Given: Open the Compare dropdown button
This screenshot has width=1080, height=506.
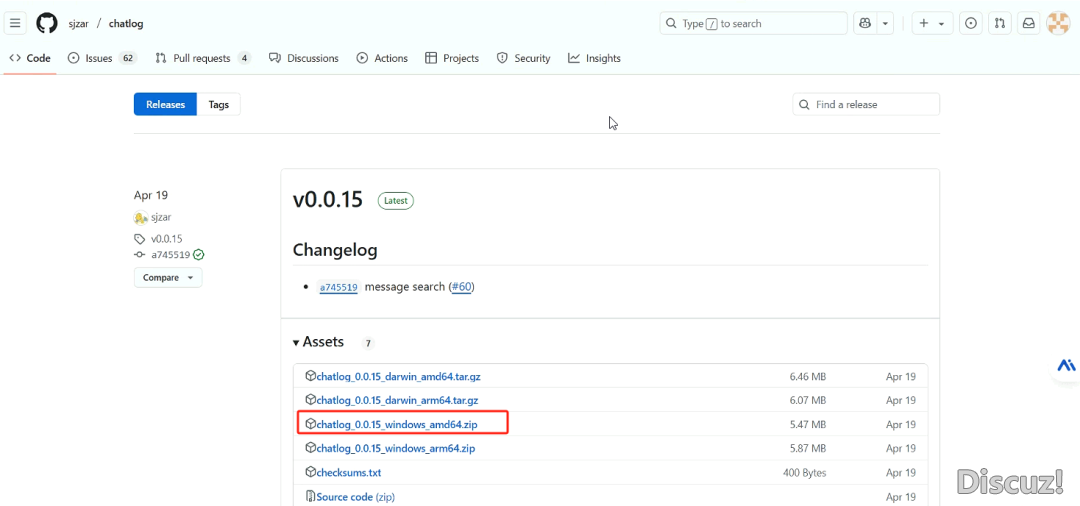Looking at the screenshot, I should [168, 278].
